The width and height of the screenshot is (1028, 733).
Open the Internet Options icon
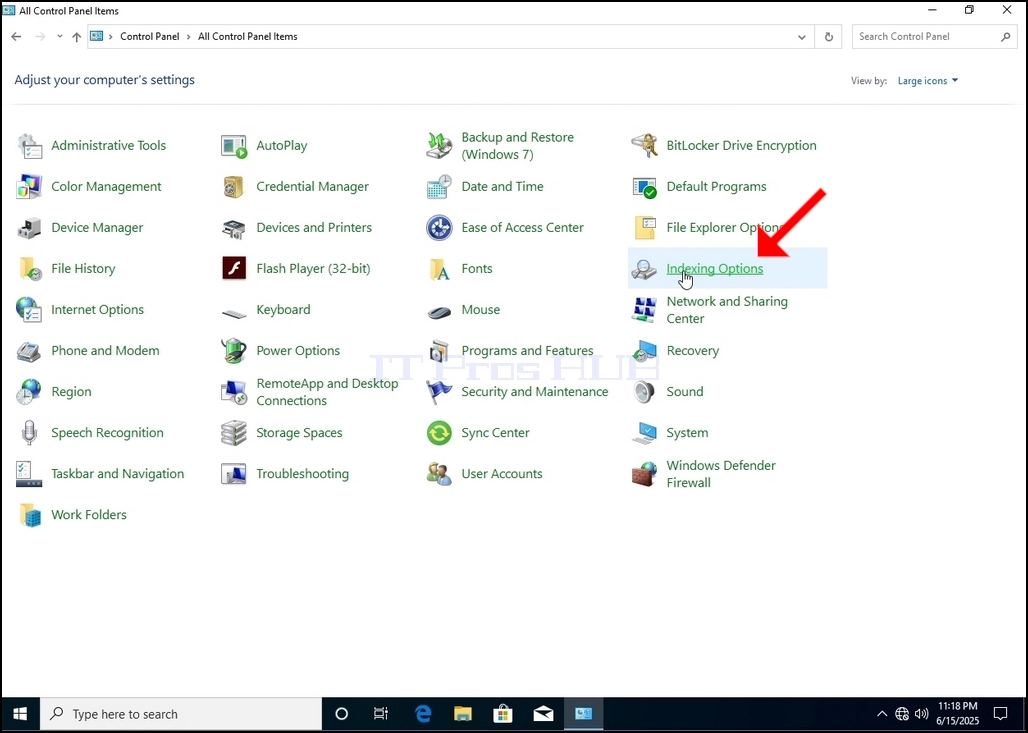tap(30, 310)
